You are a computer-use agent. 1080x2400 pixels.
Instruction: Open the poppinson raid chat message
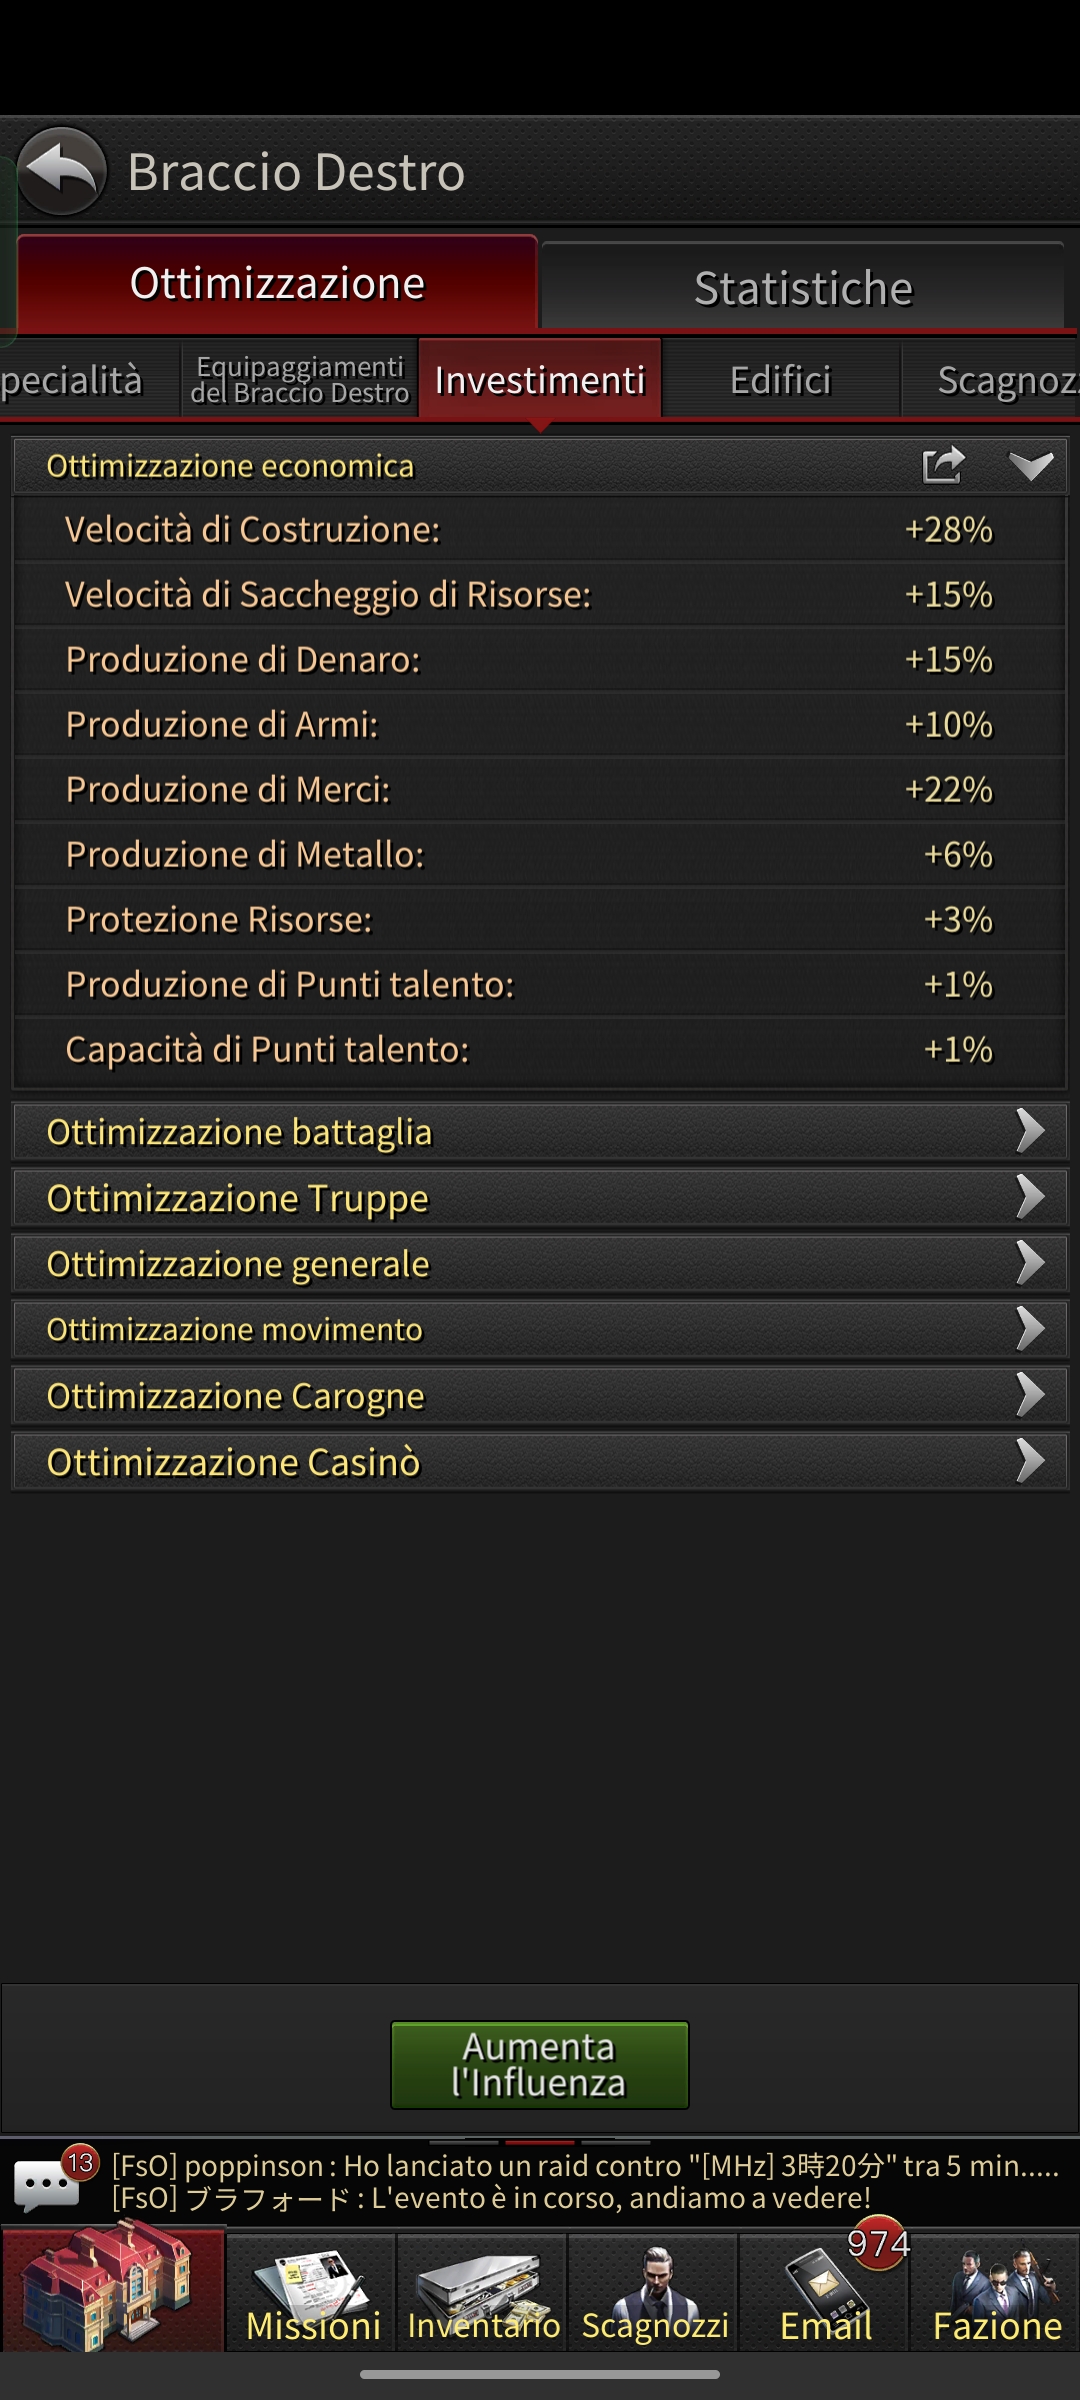point(586,2166)
